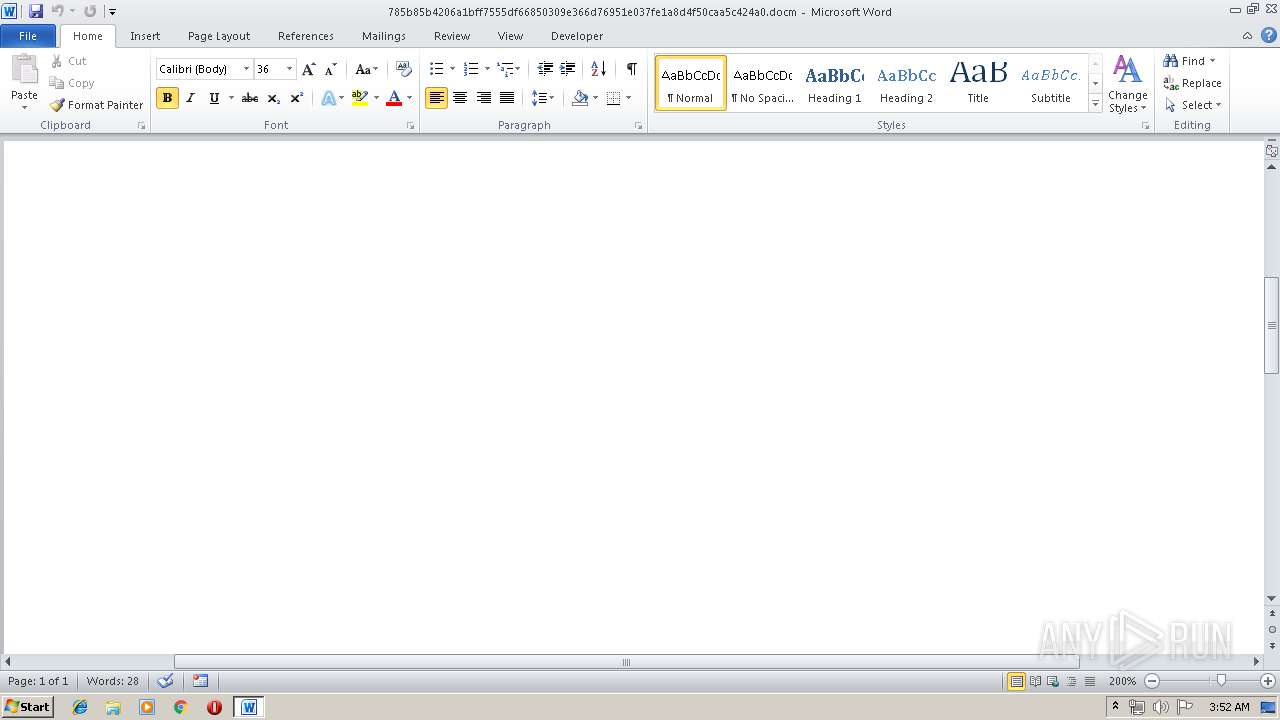This screenshot has height=720, width=1280.
Task: Open the Select dropdown in Editing
Action: pyautogui.click(x=1193, y=105)
